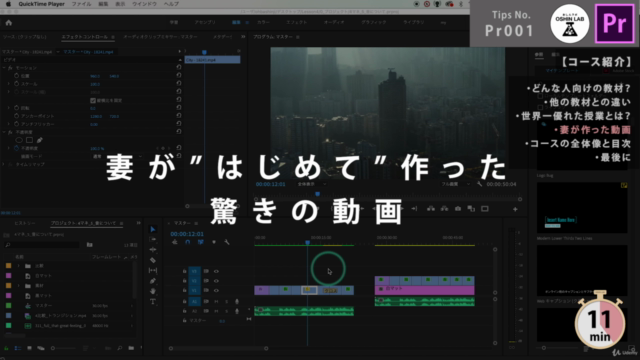
Task: Switch to Assembly workspace
Action: [205, 22]
